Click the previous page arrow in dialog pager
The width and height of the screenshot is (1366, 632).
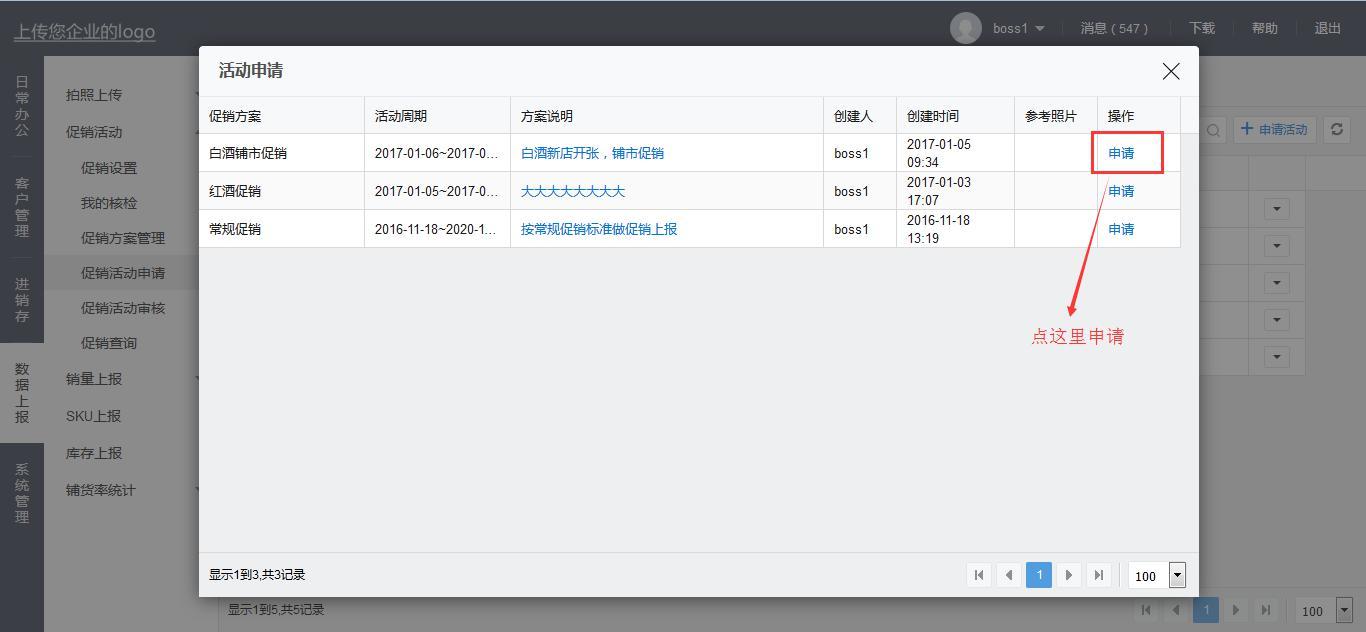click(x=1009, y=575)
